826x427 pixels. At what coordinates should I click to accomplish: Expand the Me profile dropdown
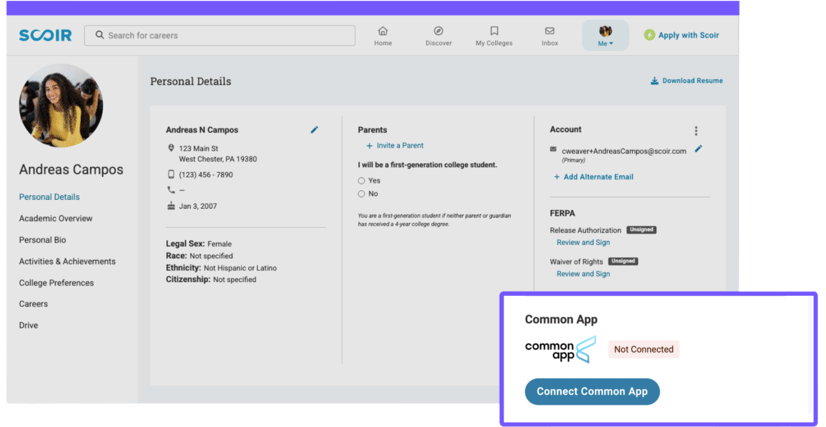pos(605,36)
